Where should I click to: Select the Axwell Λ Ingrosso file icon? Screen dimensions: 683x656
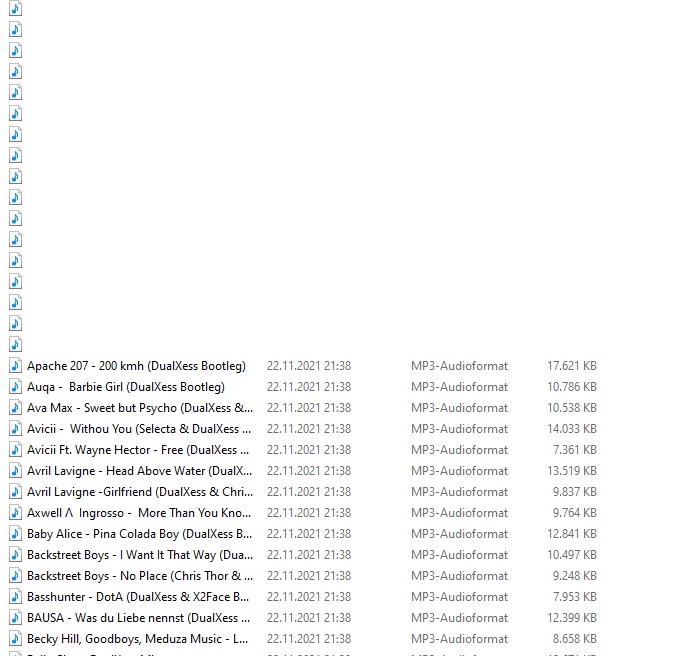15,512
